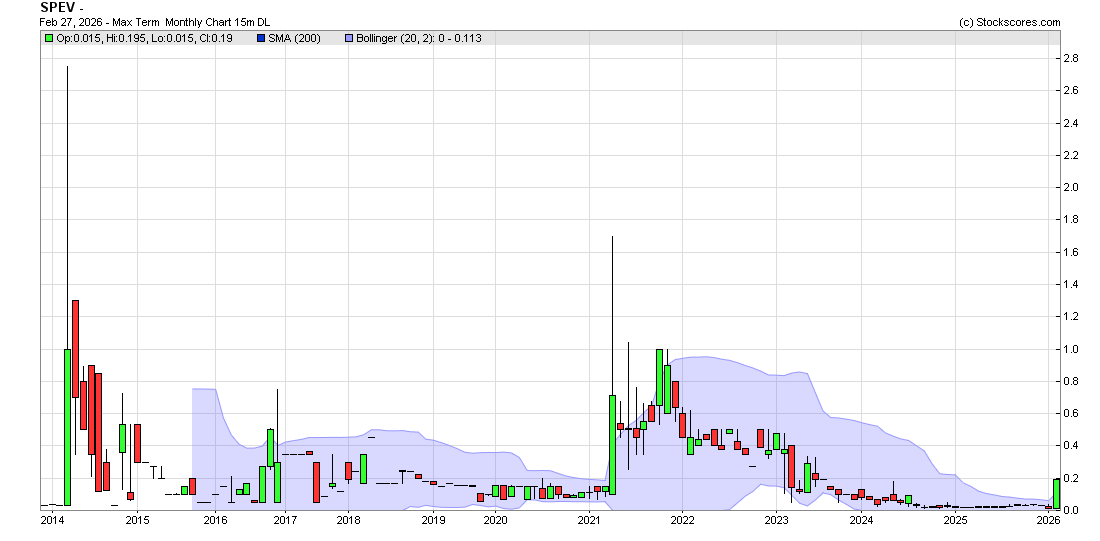This screenshot has height=541, width=1100.
Task: Click the green late-2021 candle reaching 1.0
Action: coord(659,378)
